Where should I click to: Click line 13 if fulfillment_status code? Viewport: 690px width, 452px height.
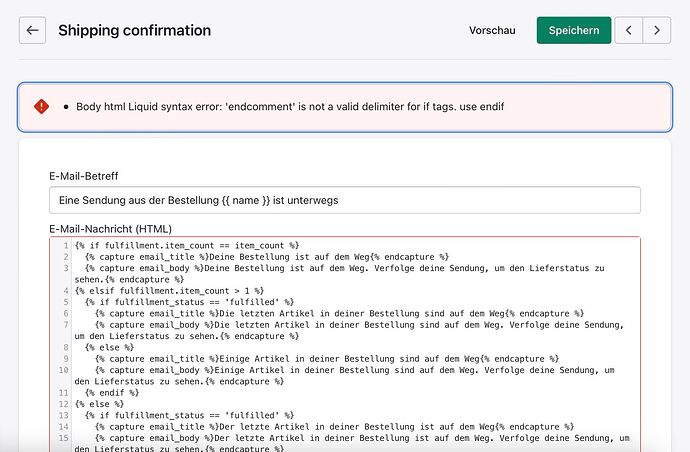pos(189,415)
